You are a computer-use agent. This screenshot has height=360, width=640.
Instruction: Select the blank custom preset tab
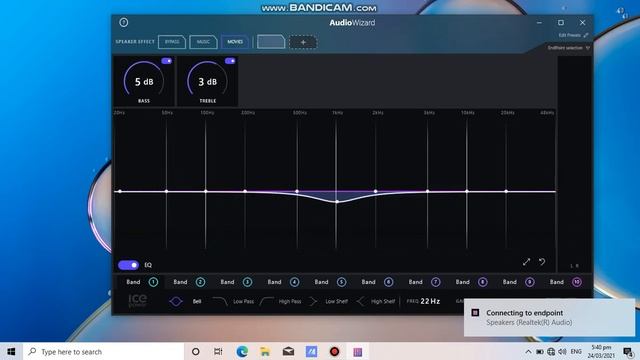271,42
